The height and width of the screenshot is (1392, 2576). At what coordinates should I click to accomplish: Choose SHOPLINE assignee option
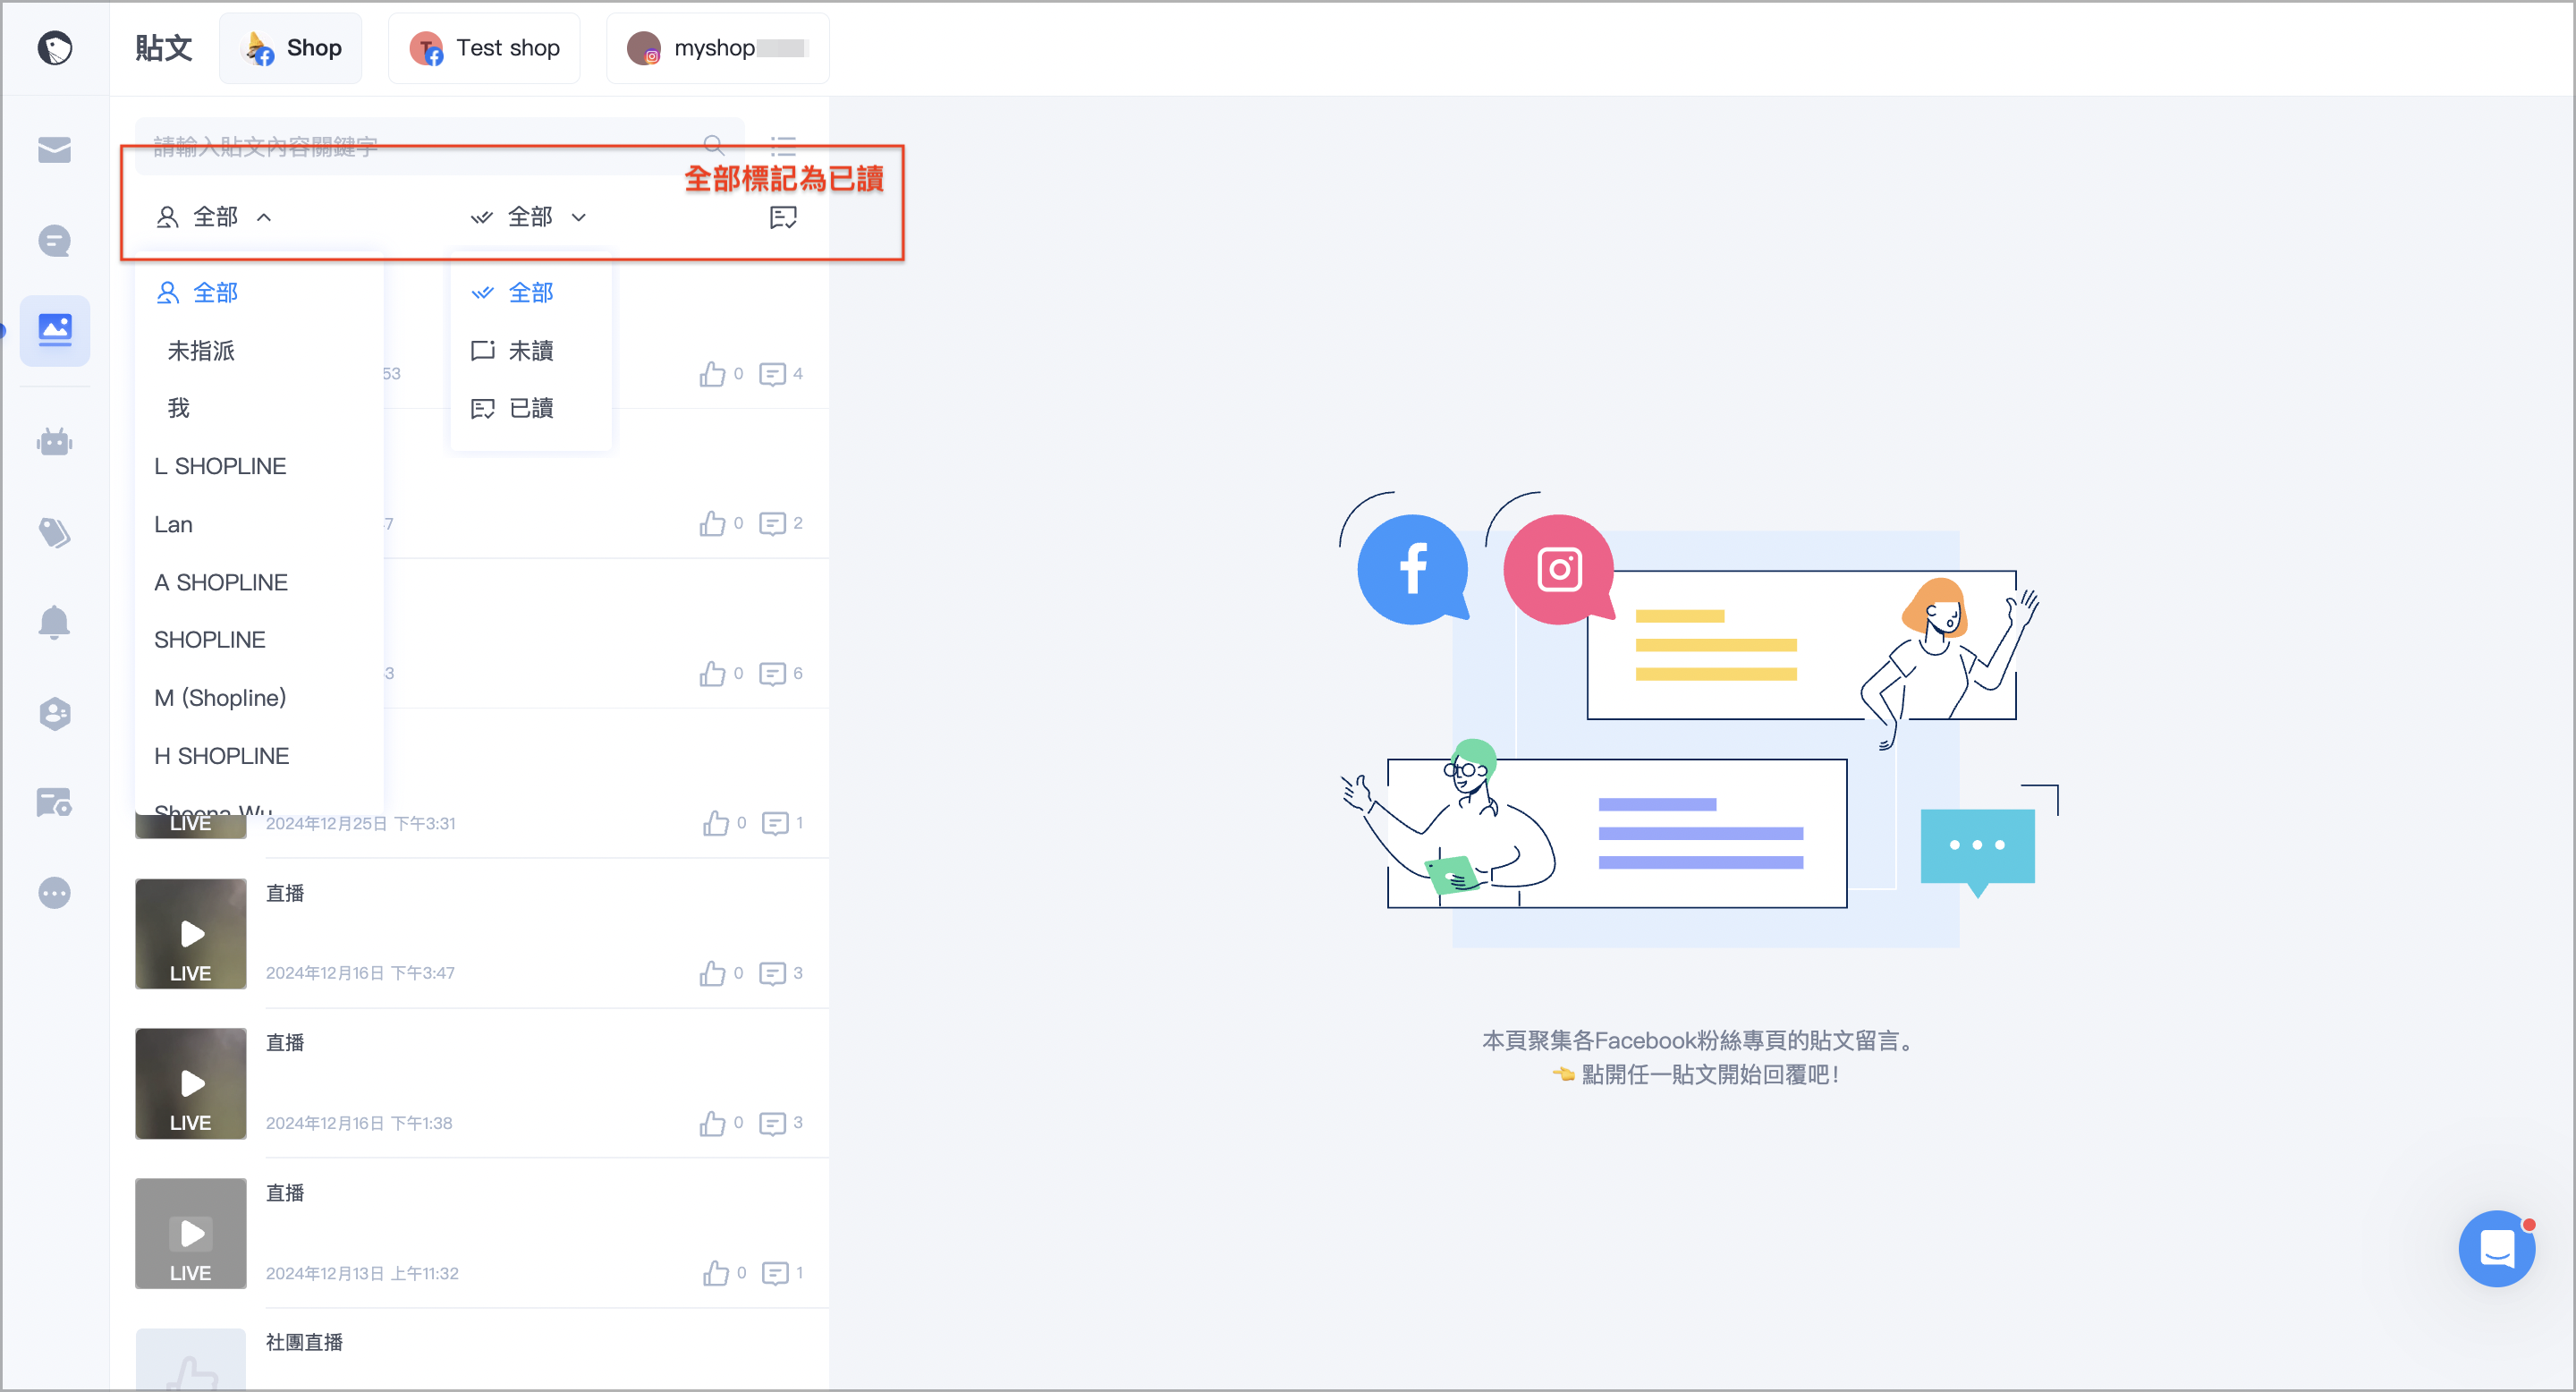coord(259,639)
